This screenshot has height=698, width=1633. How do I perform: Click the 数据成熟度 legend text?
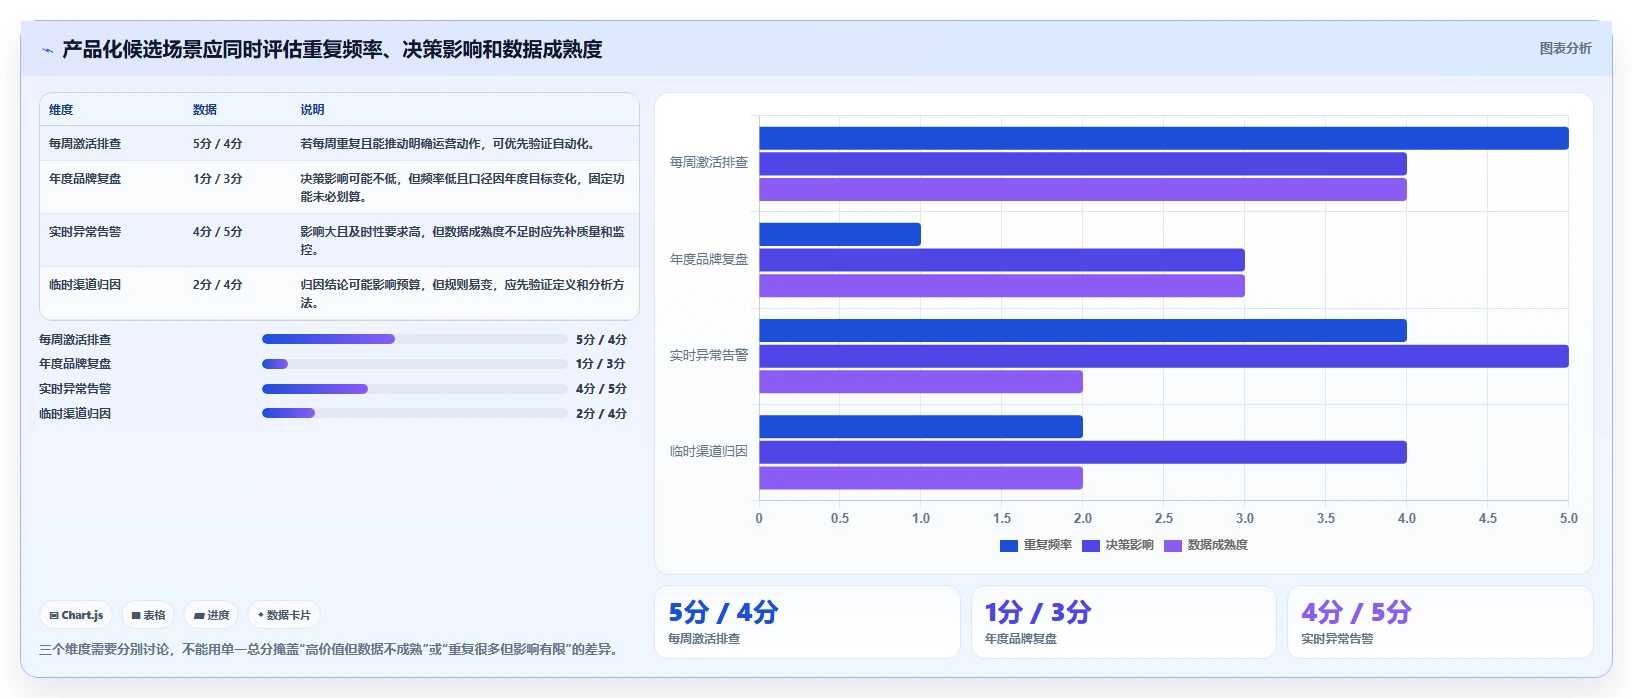coord(1217,545)
